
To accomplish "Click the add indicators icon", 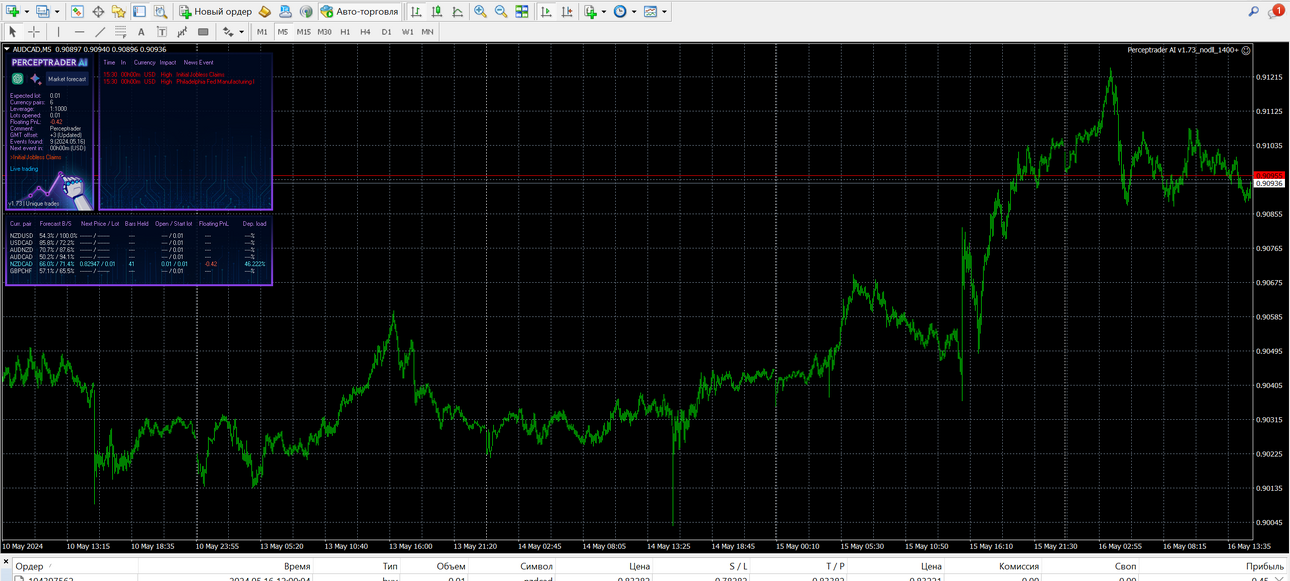I will [590, 12].
